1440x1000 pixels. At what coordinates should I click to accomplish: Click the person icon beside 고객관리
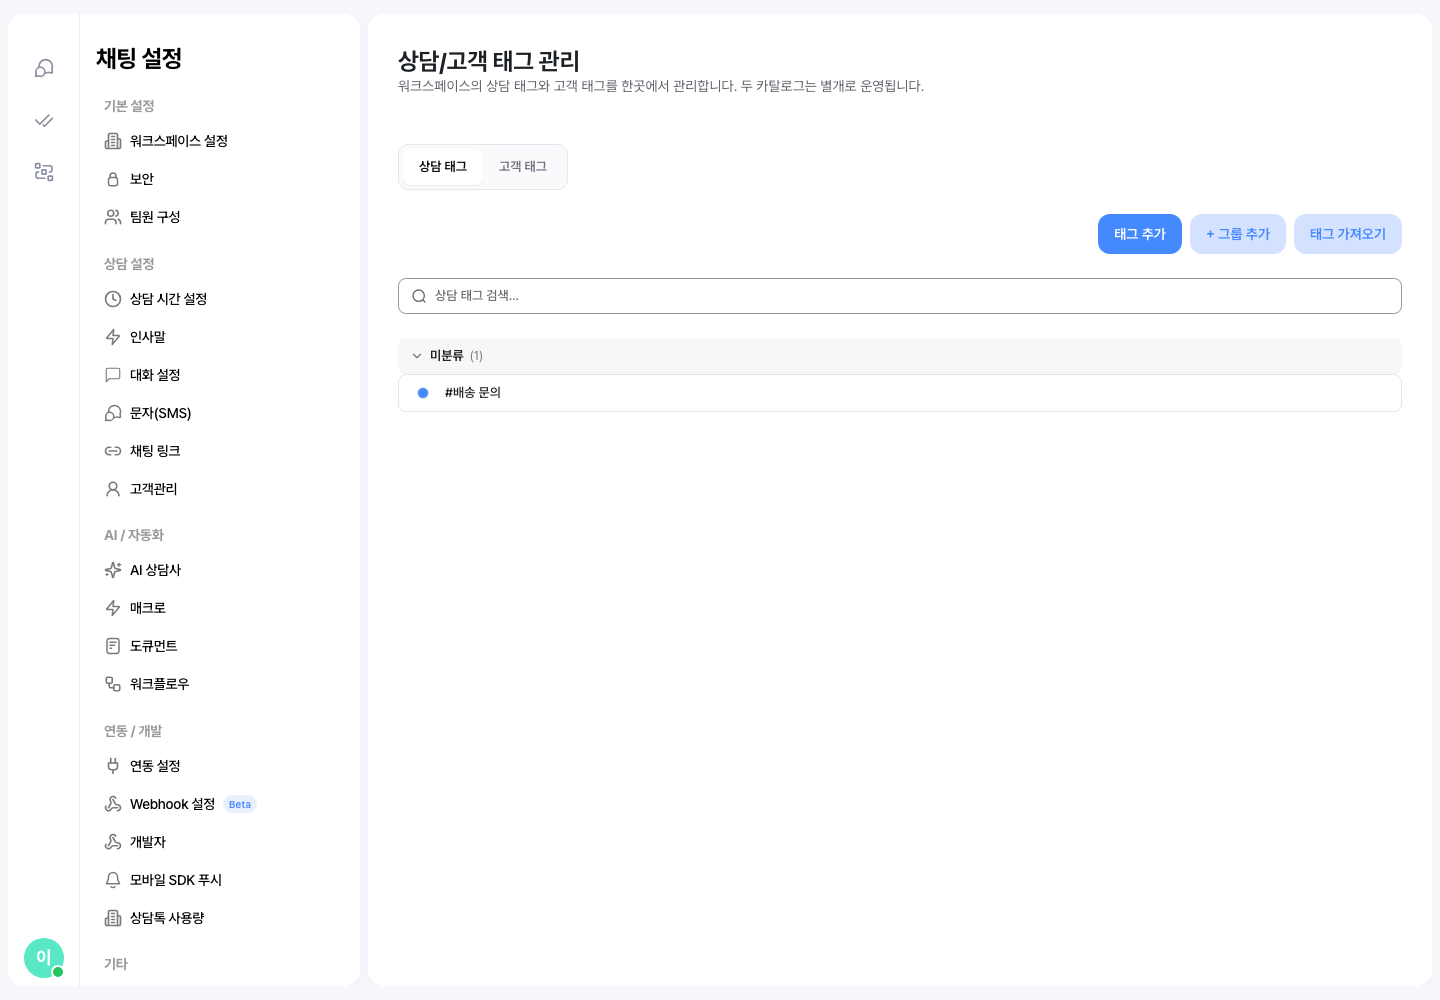click(113, 489)
